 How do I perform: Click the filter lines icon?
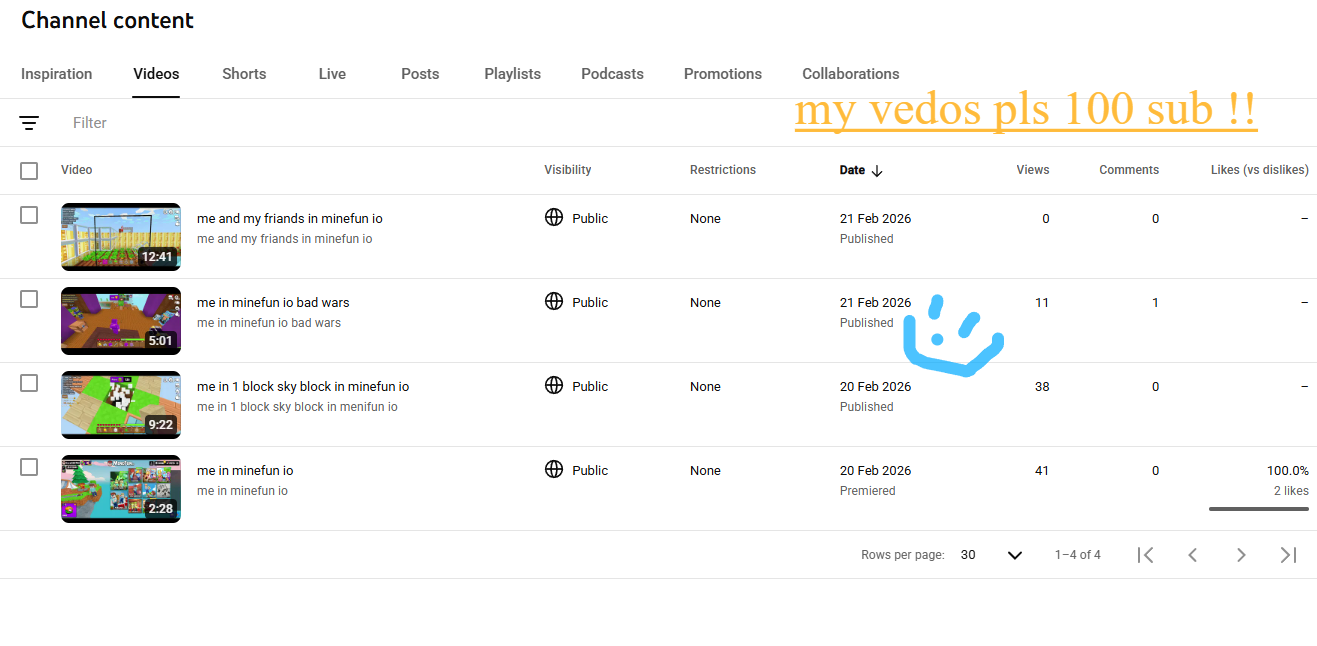coord(29,123)
